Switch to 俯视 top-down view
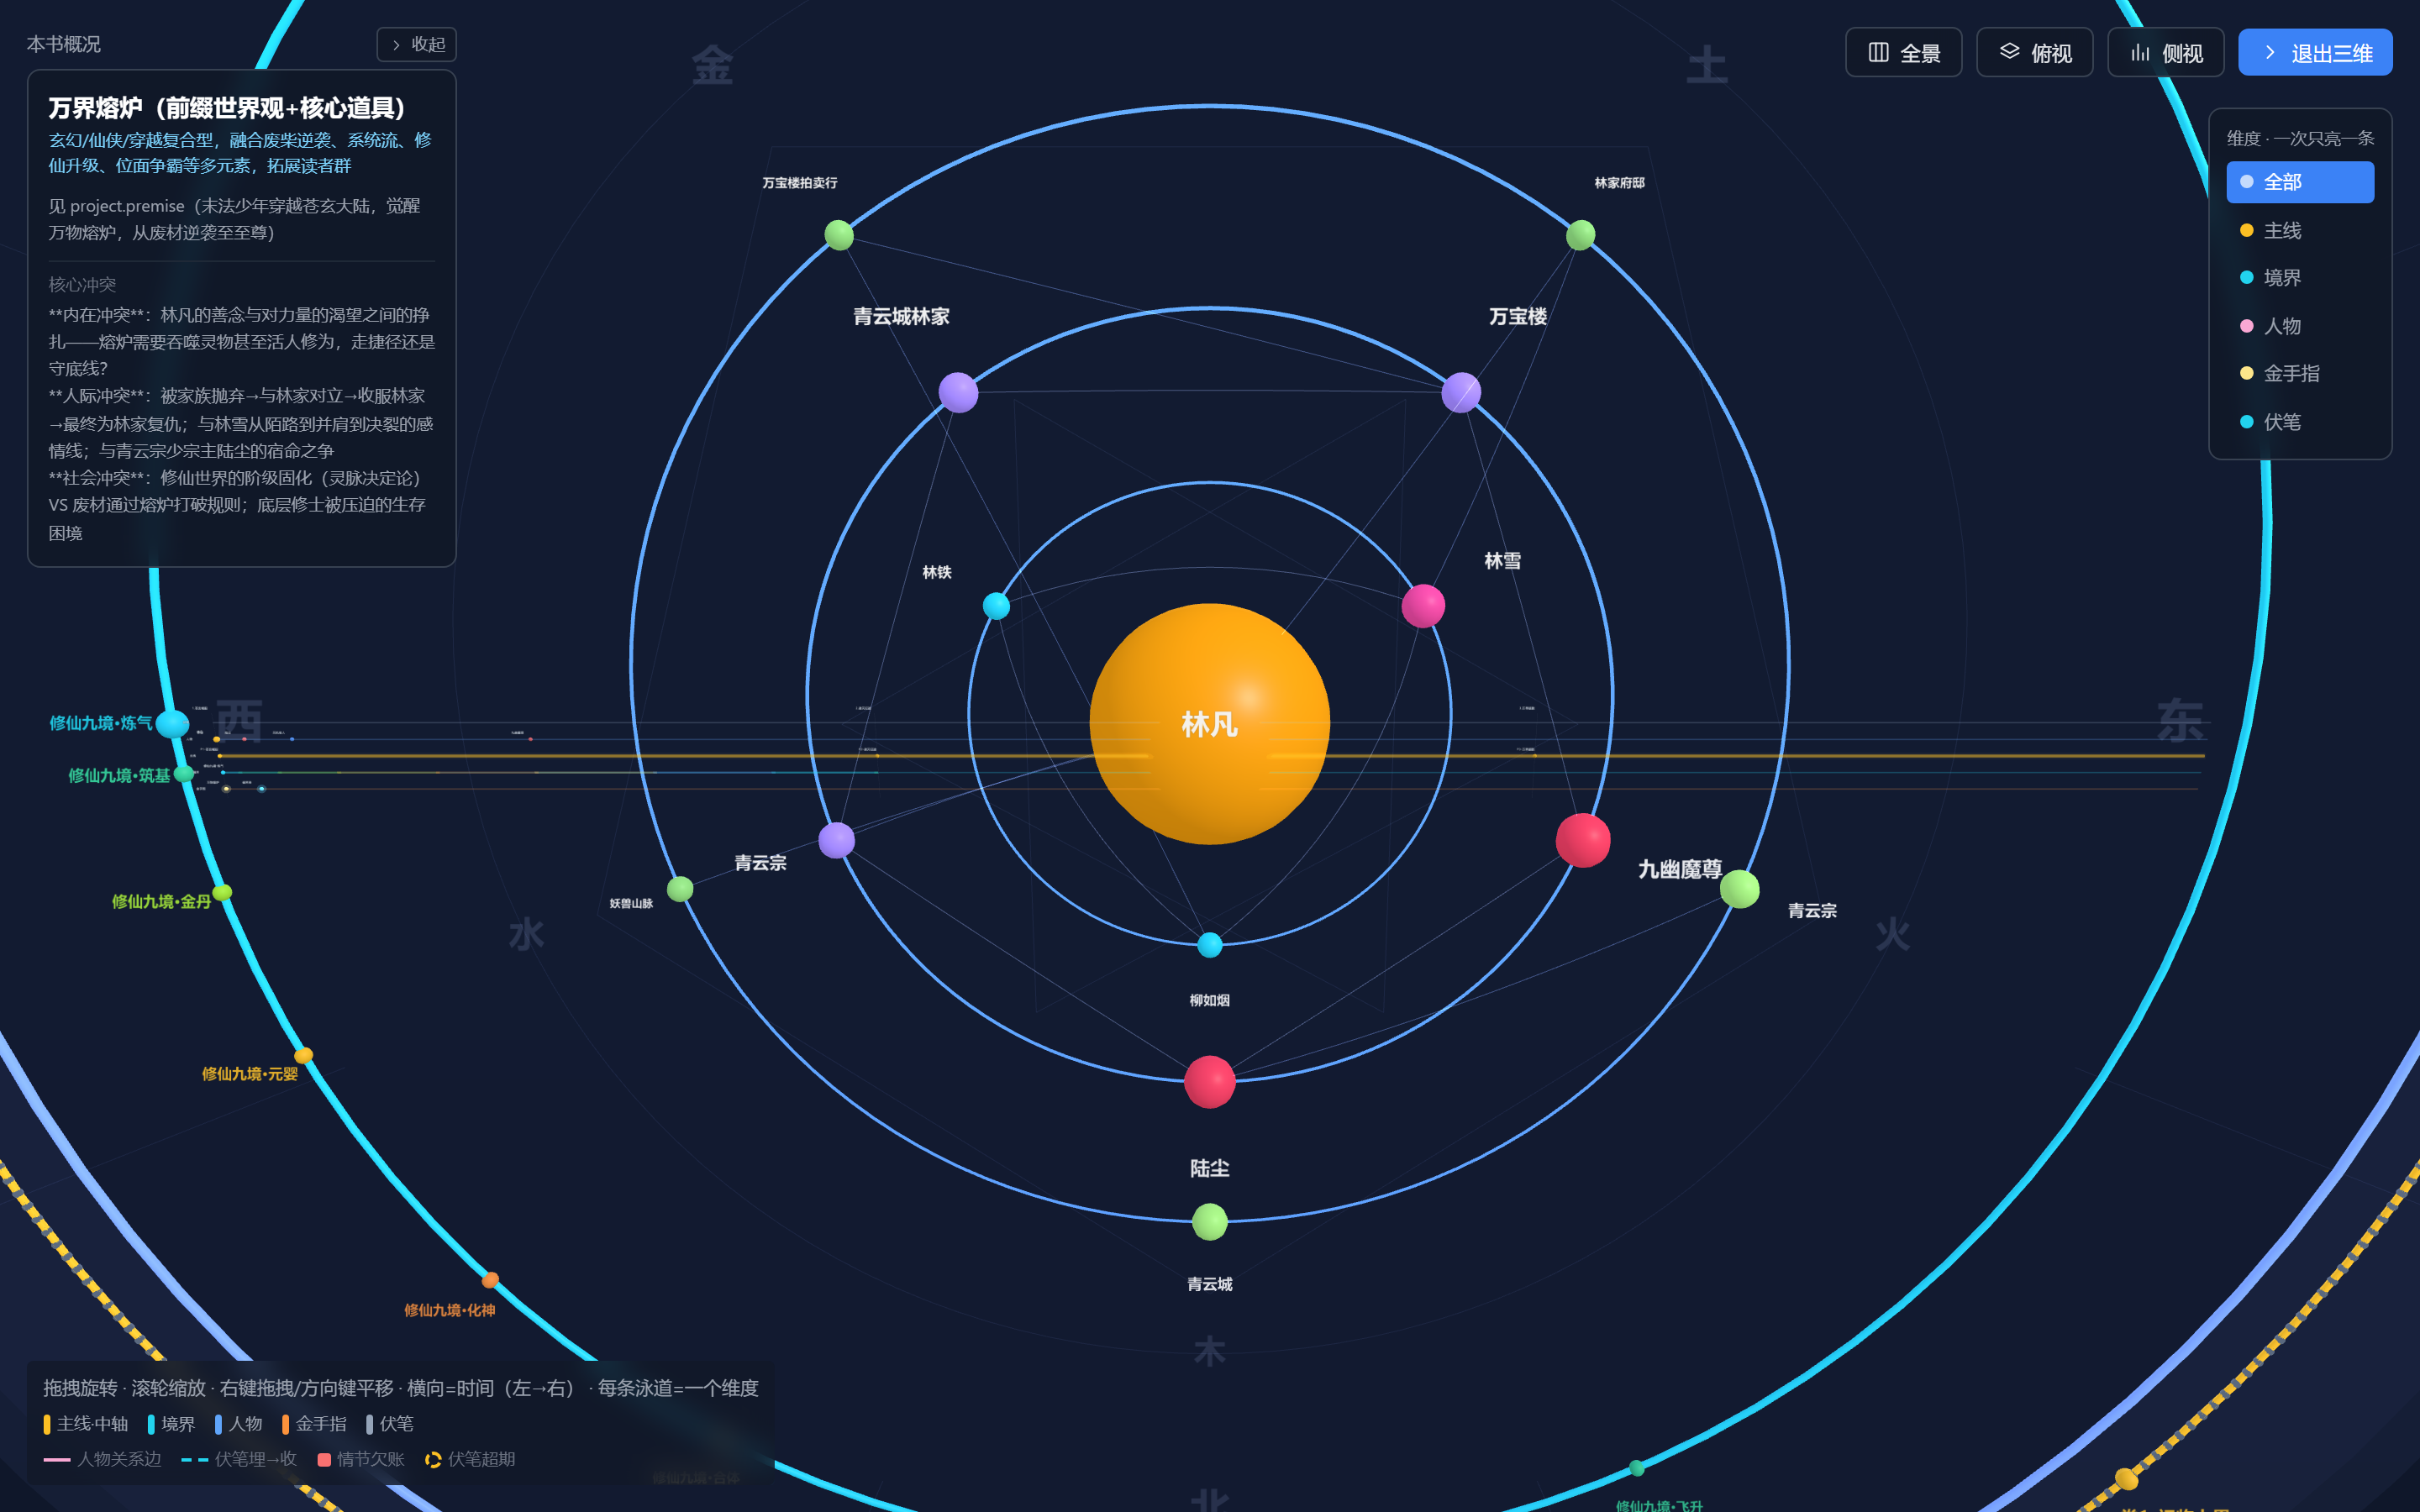The height and width of the screenshot is (1512, 2420). pos(2034,52)
